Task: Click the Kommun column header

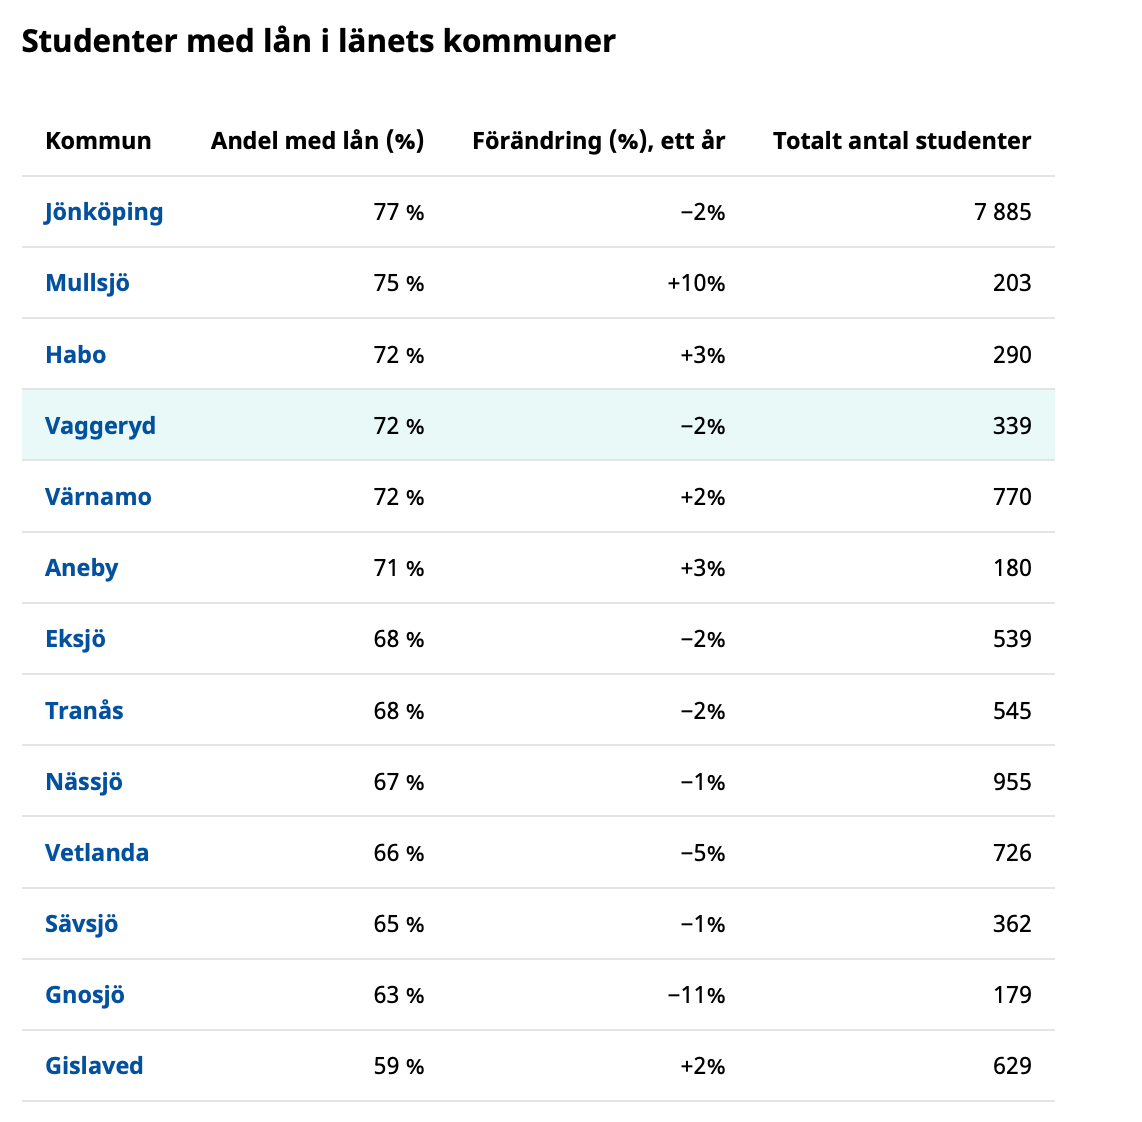Action: 98,141
